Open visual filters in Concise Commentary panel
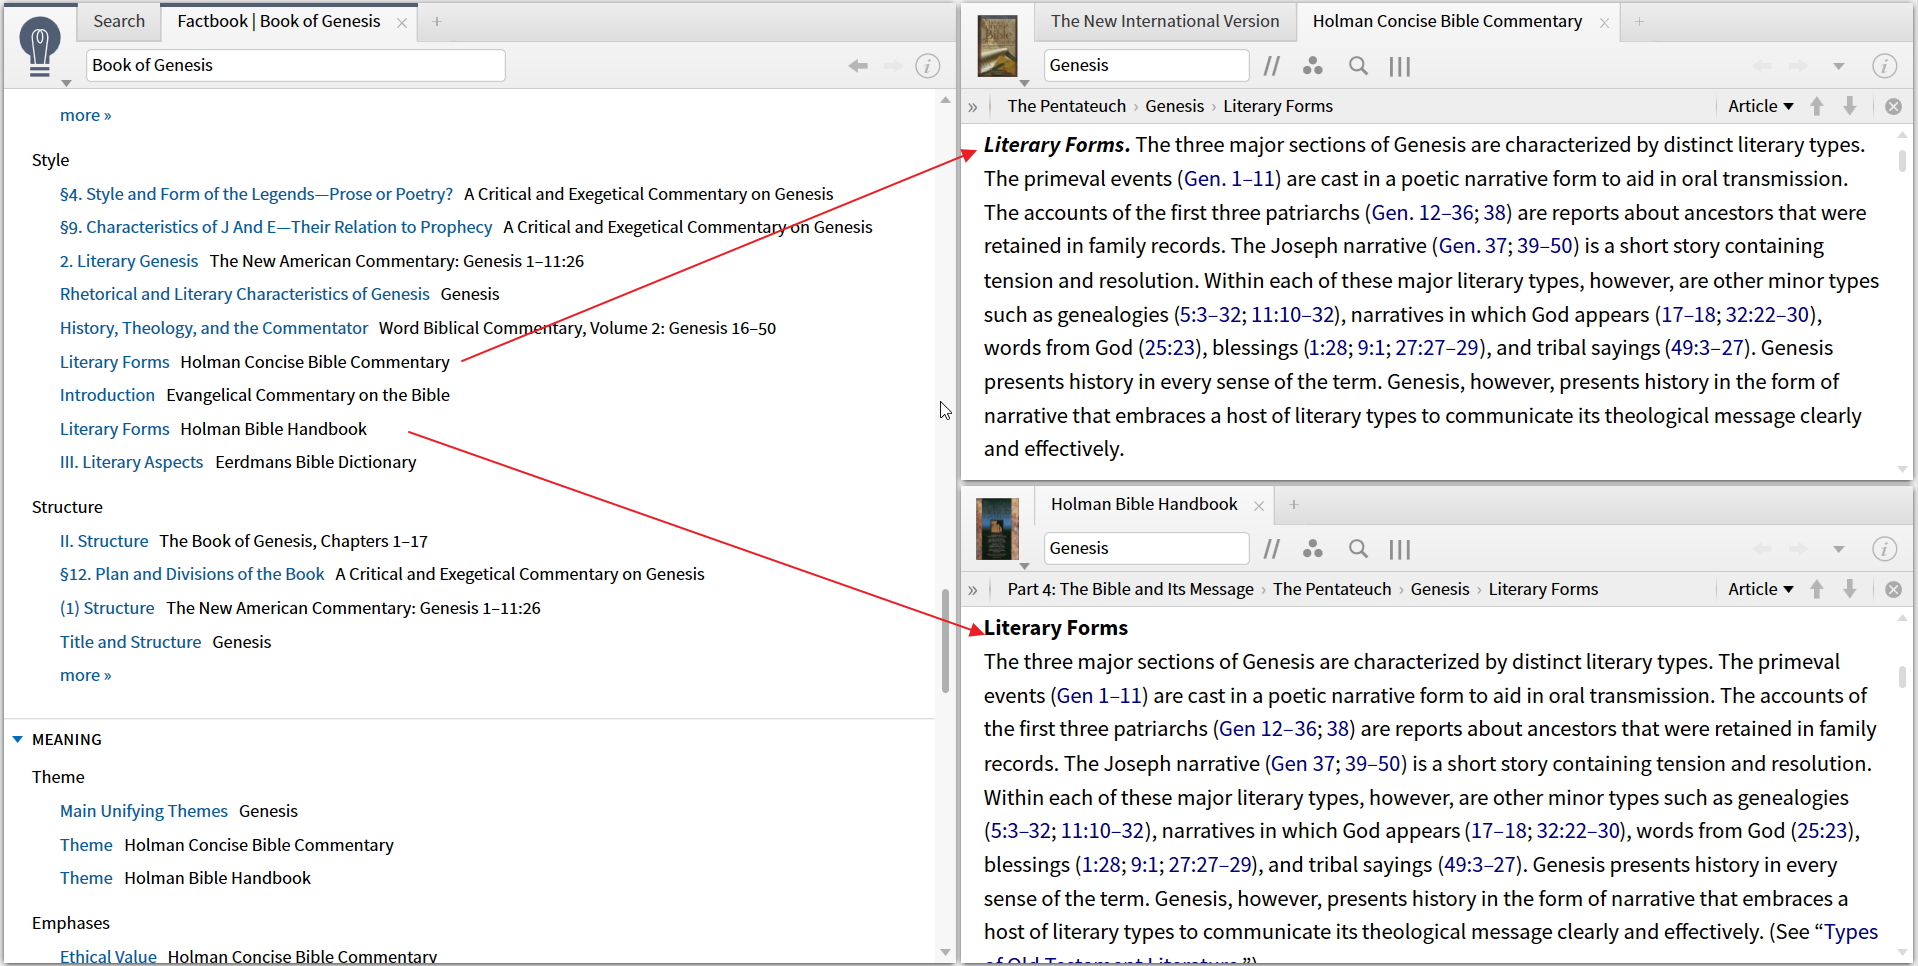The height and width of the screenshot is (966, 1918). click(x=1313, y=66)
